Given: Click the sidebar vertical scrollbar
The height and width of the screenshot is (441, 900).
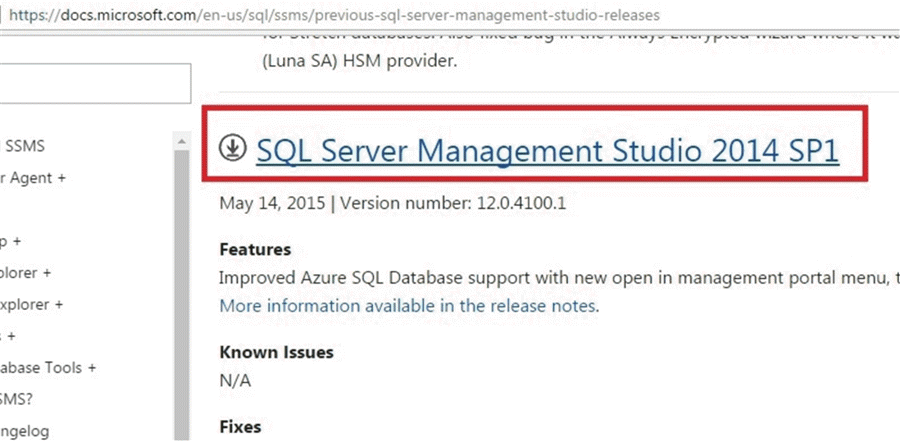Looking at the screenshot, I should [182, 290].
